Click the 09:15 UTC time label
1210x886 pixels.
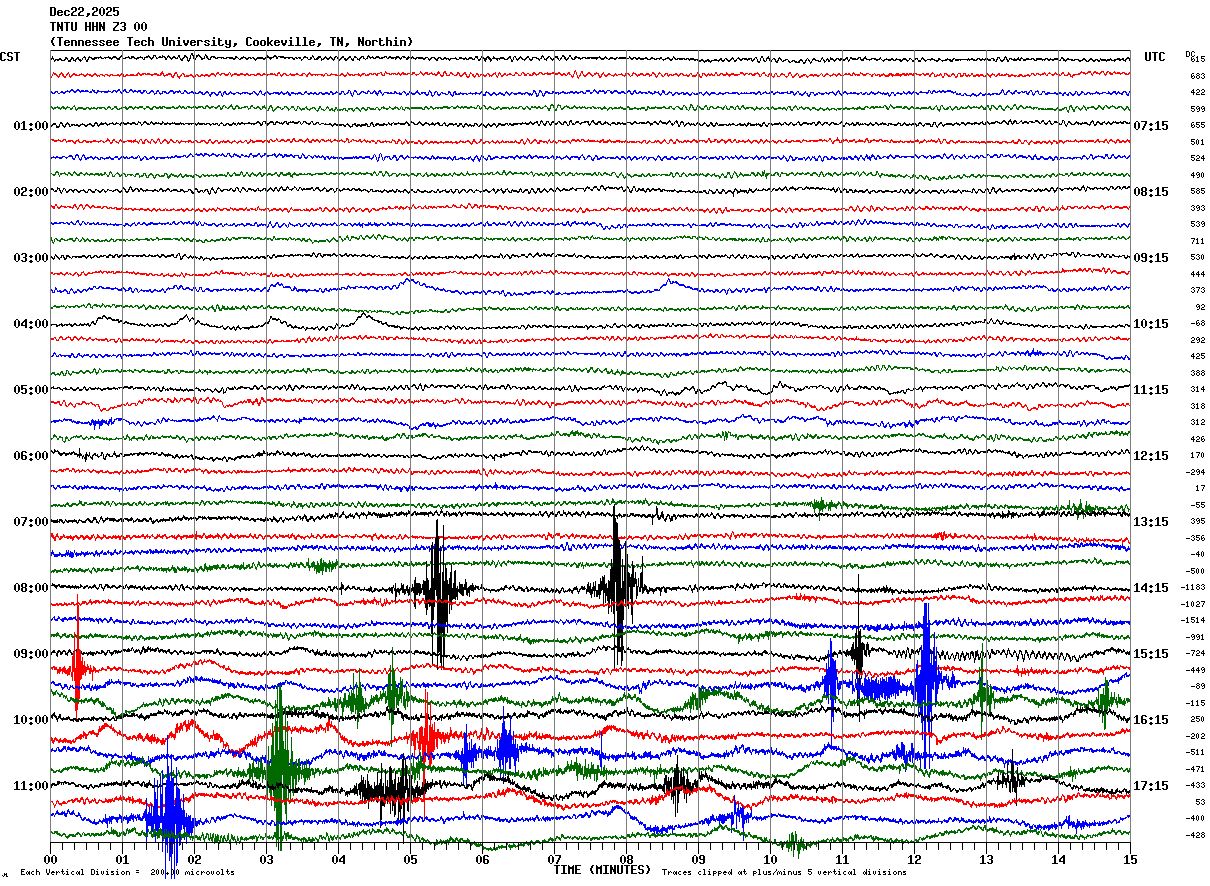pos(1151,258)
